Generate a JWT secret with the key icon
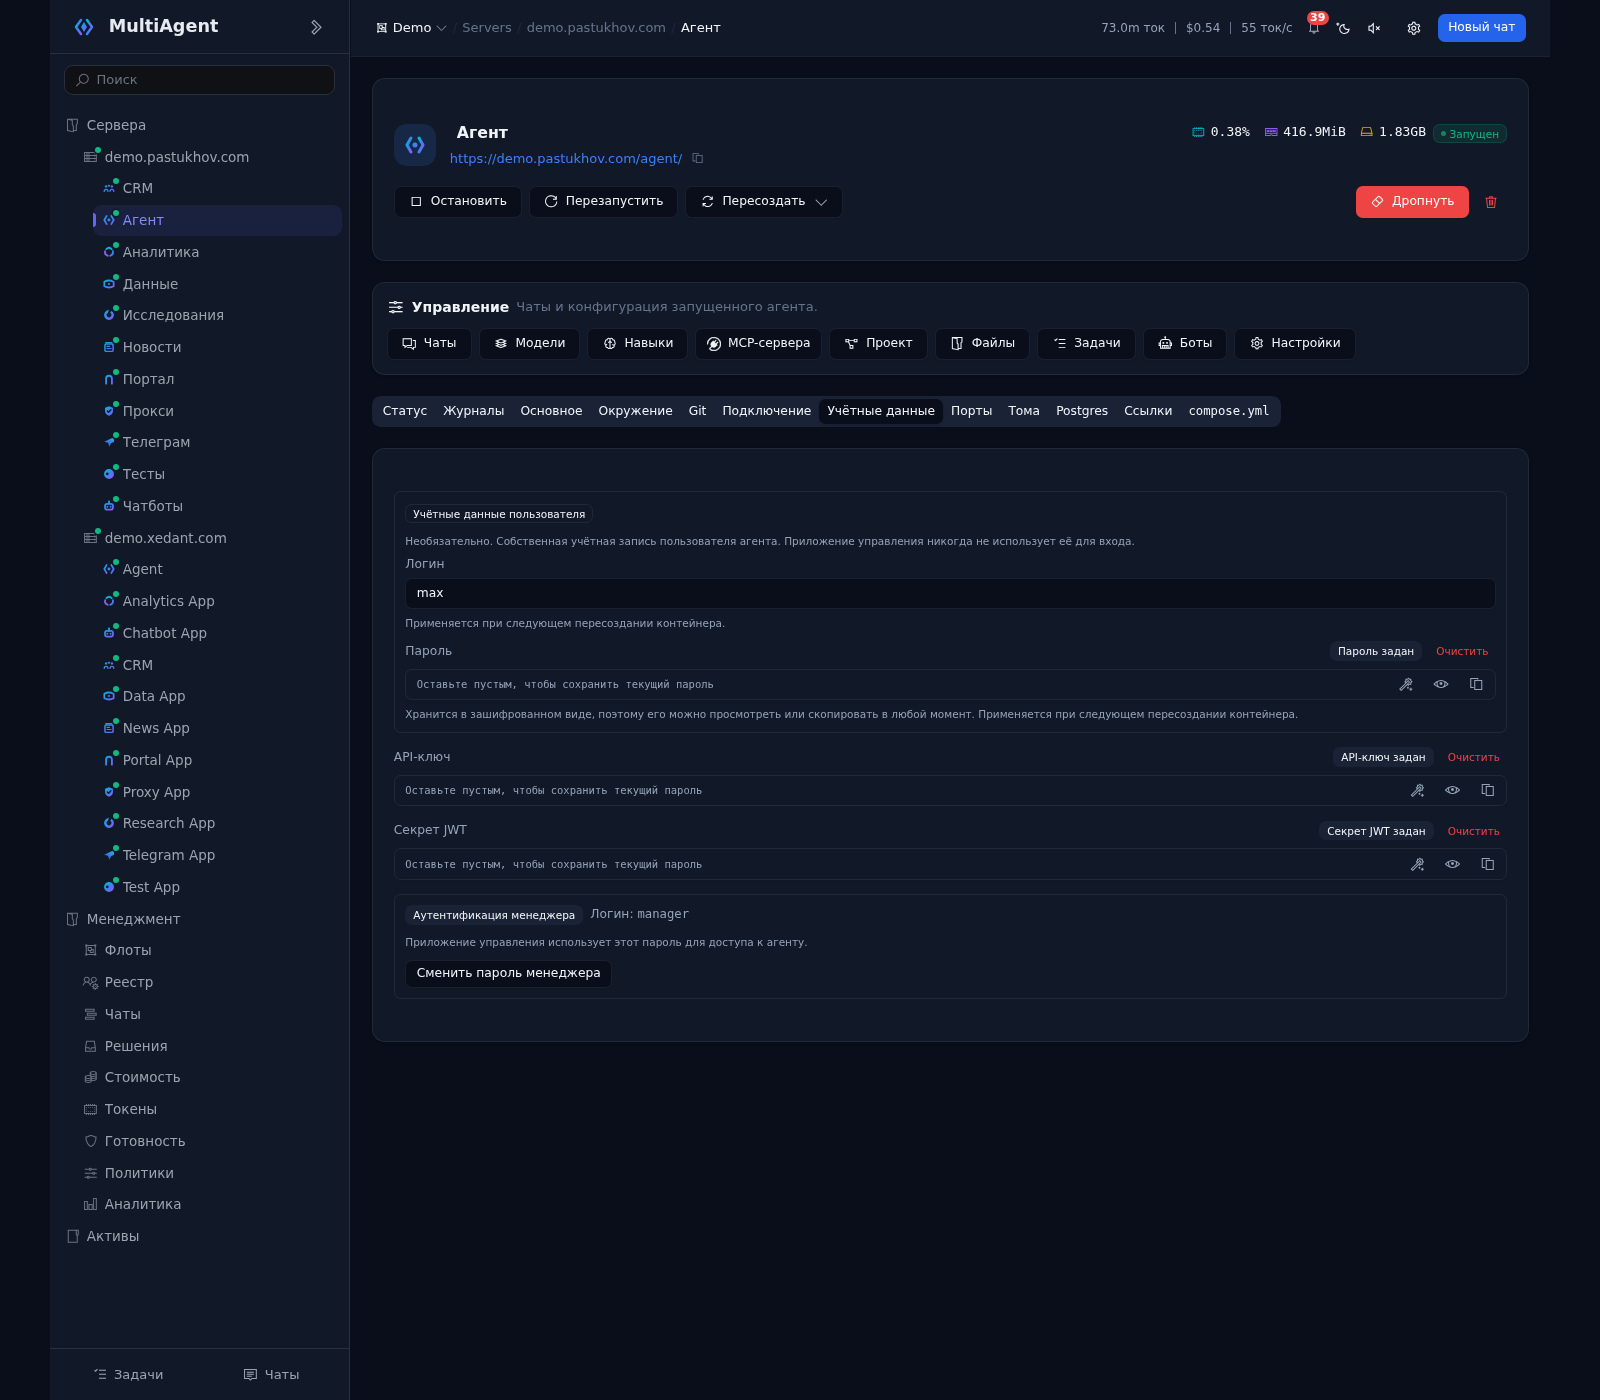Viewport: 1600px width, 1400px height. coord(1418,864)
